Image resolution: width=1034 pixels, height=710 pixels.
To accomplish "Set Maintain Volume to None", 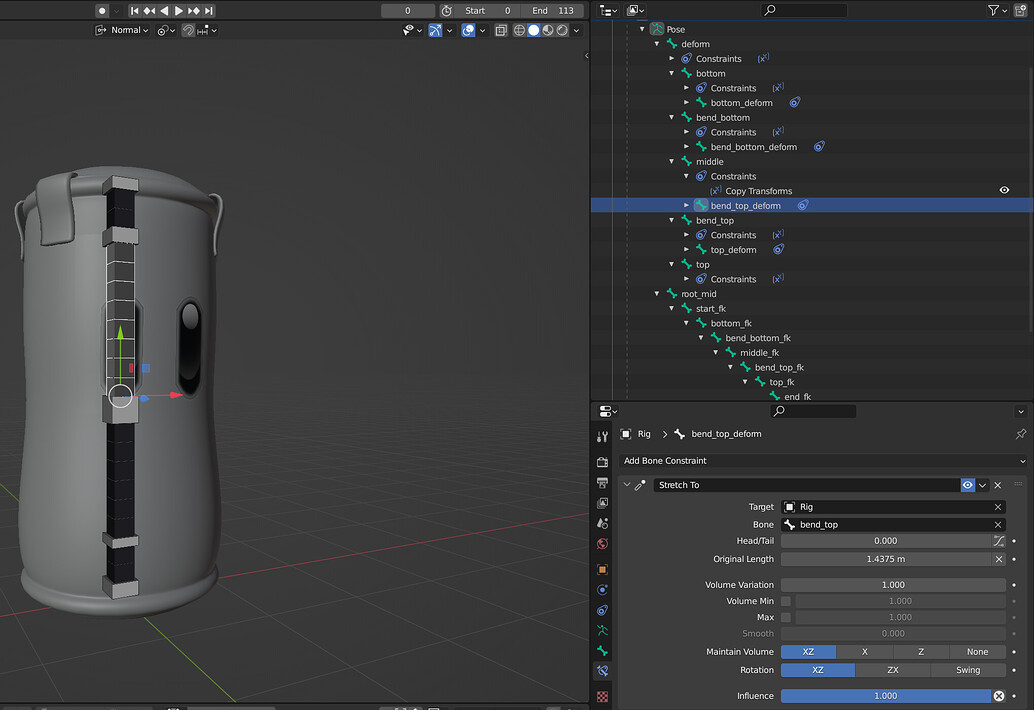I will [x=977, y=652].
